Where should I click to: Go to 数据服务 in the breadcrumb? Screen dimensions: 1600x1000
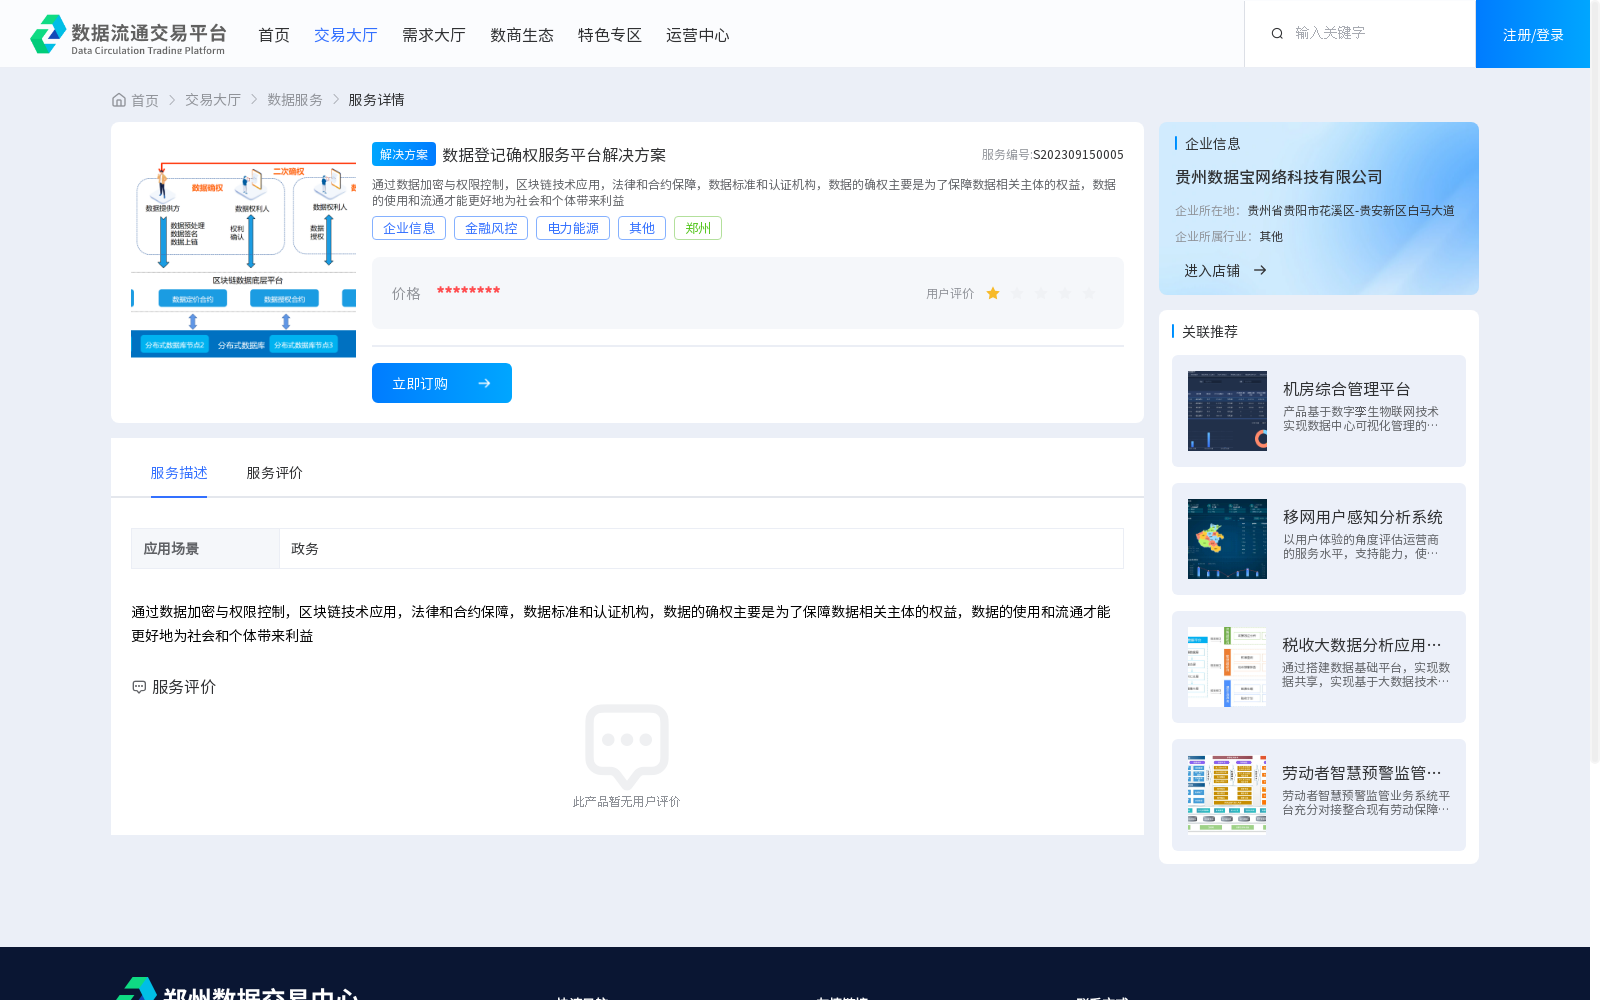[x=295, y=100]
